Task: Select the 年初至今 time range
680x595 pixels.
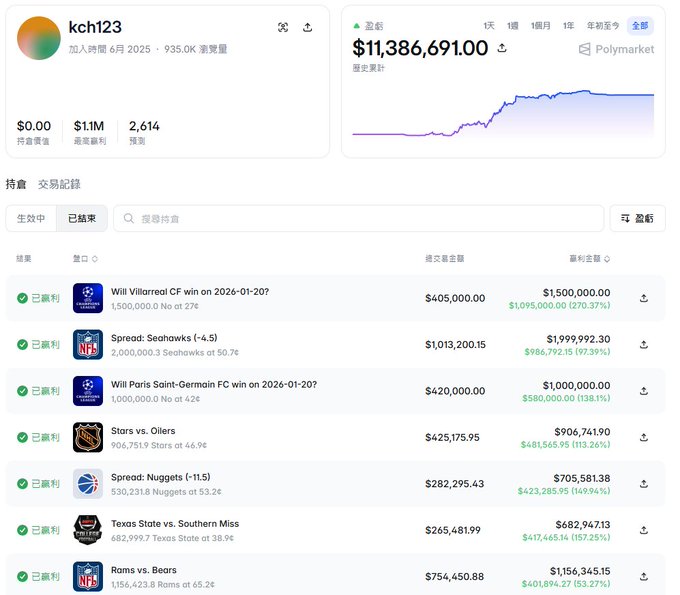Action: [602, 26]
